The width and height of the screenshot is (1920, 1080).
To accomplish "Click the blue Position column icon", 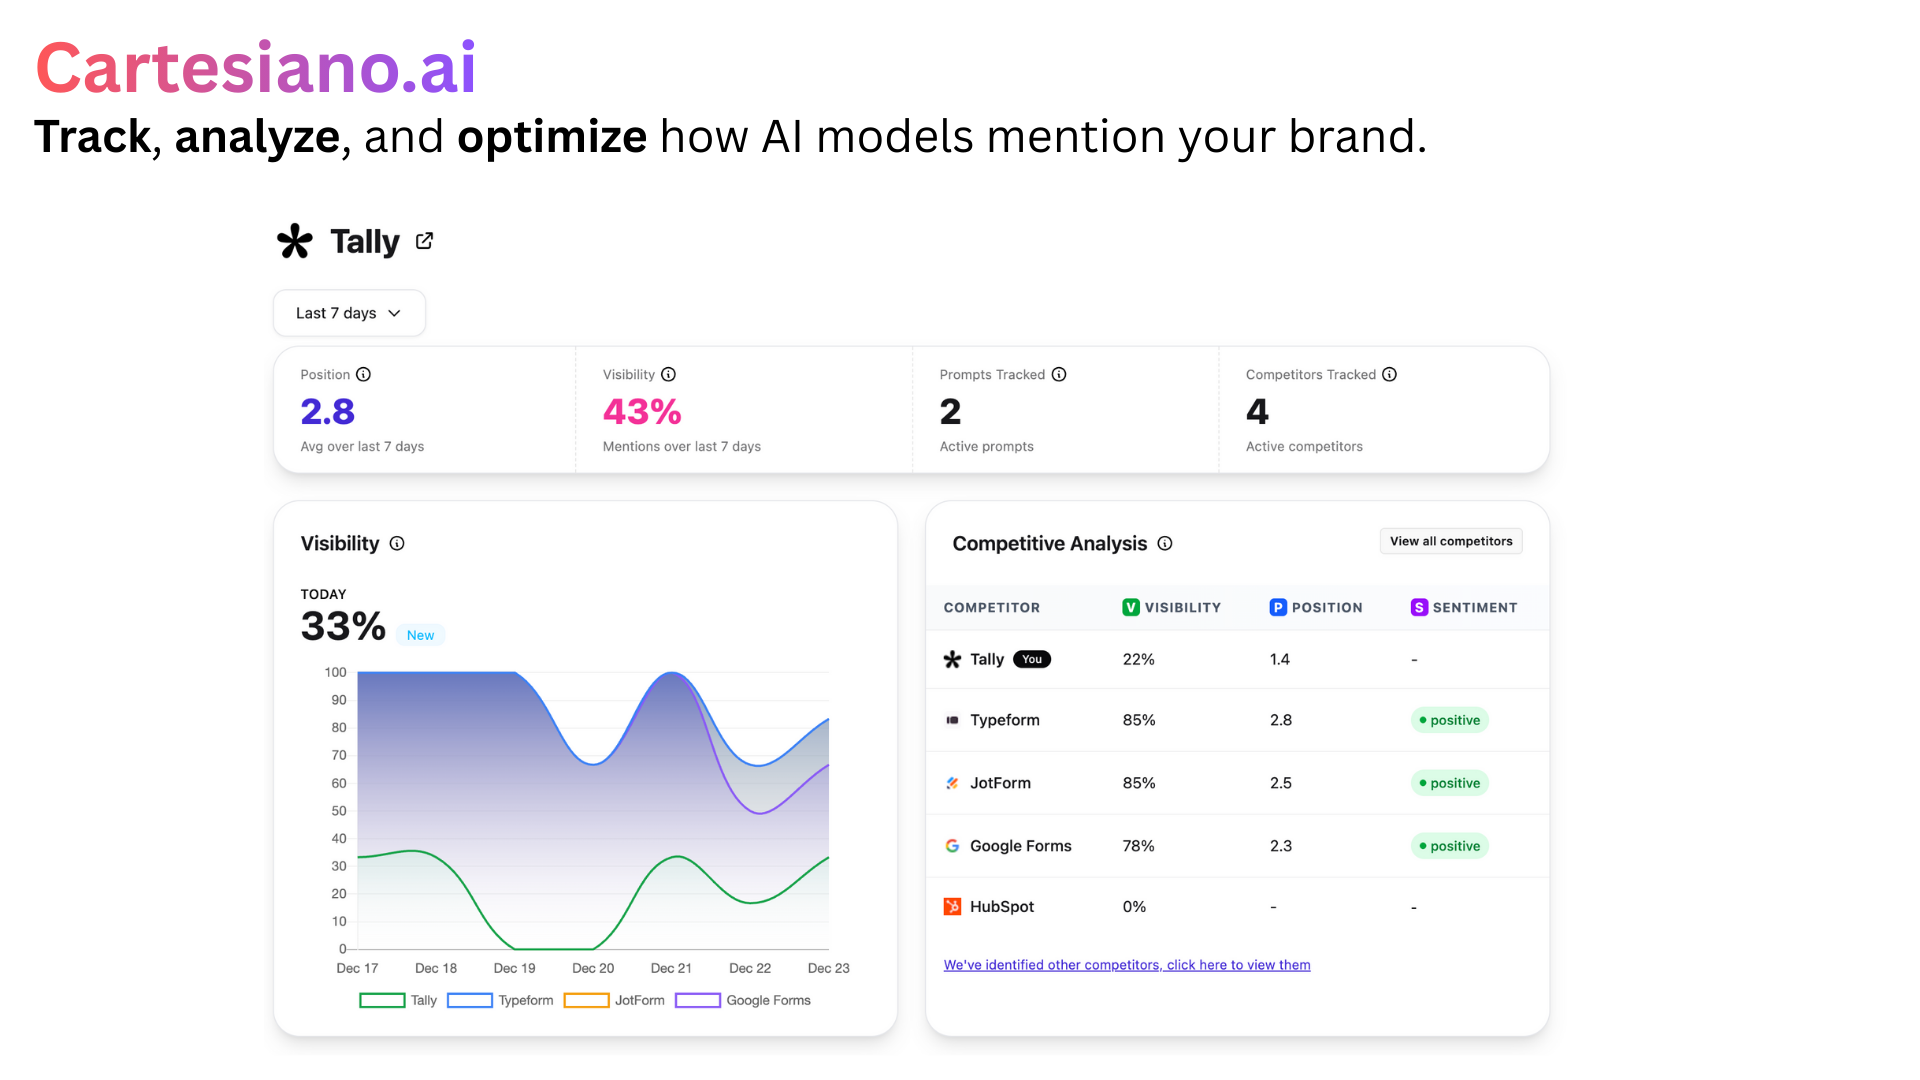I will coord(1278,607).
